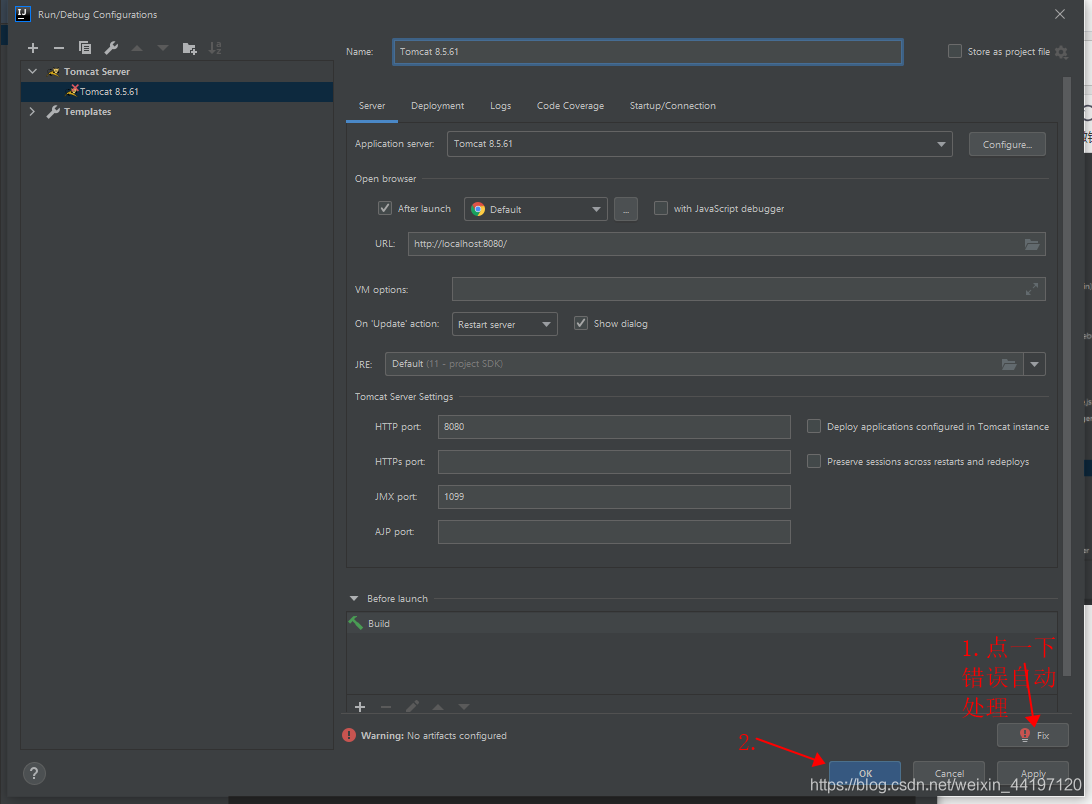This screenshot has width=1092, height=804.
Task: Click the Fix warning button
Action: coord(1033,735)
